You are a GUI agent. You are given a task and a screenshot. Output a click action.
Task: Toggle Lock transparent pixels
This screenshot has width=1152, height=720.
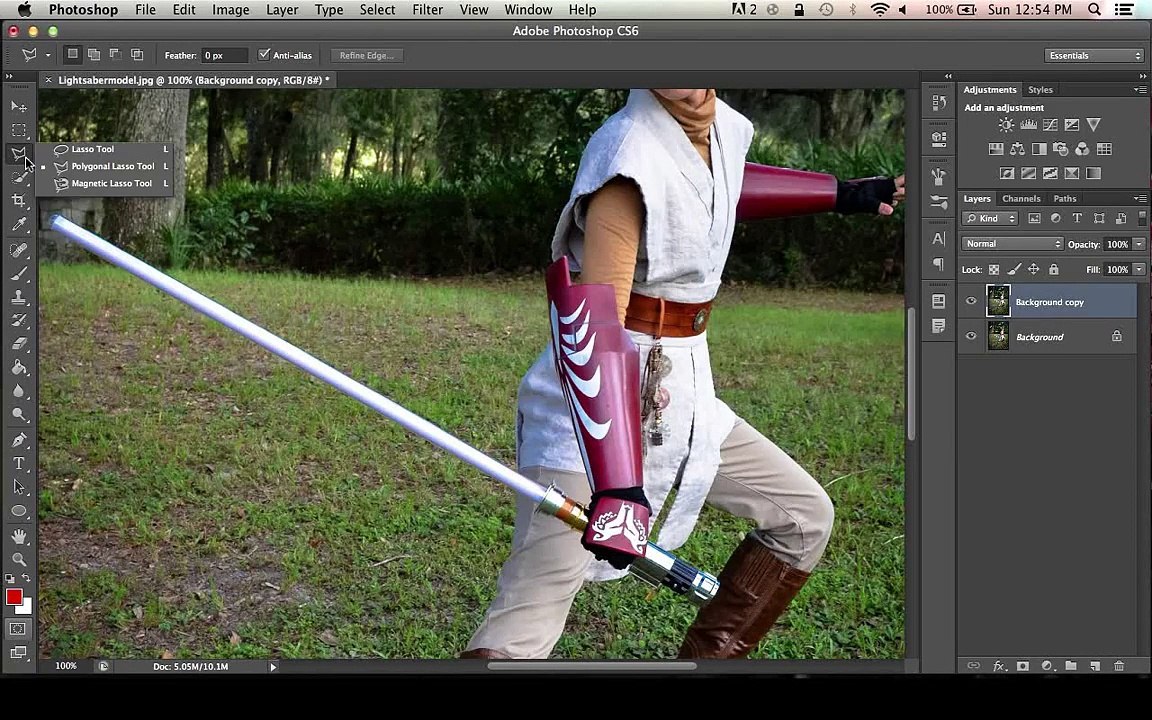[x=994, y=270]
